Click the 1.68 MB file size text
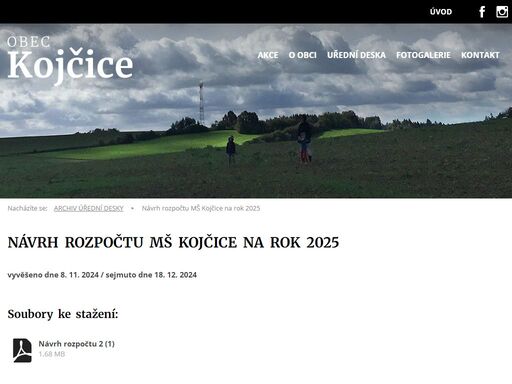Screen dimensions: 512x384 (52, 354)
